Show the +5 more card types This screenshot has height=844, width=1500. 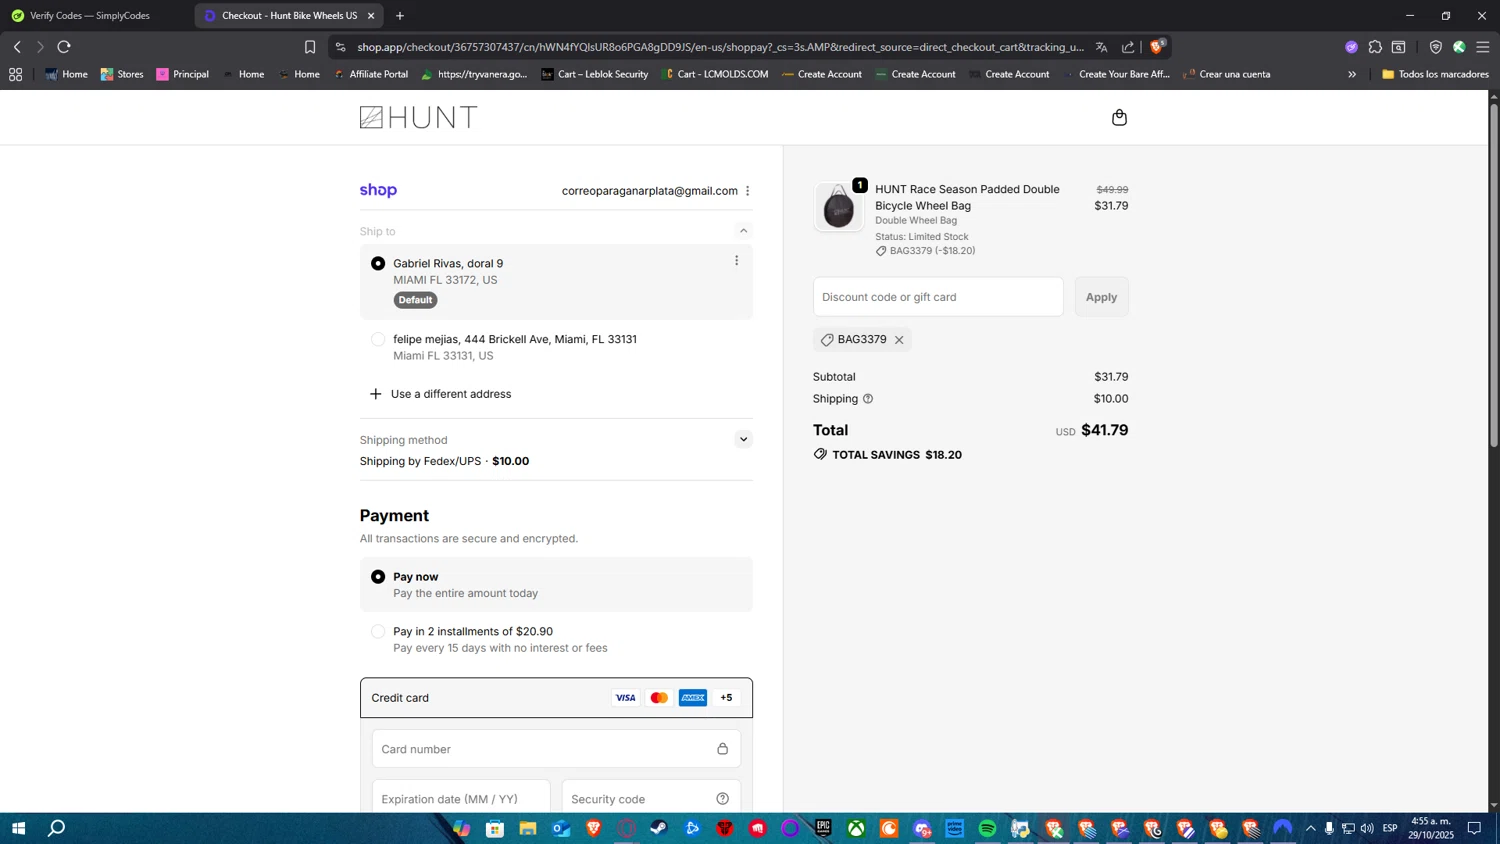click(726, 698)
